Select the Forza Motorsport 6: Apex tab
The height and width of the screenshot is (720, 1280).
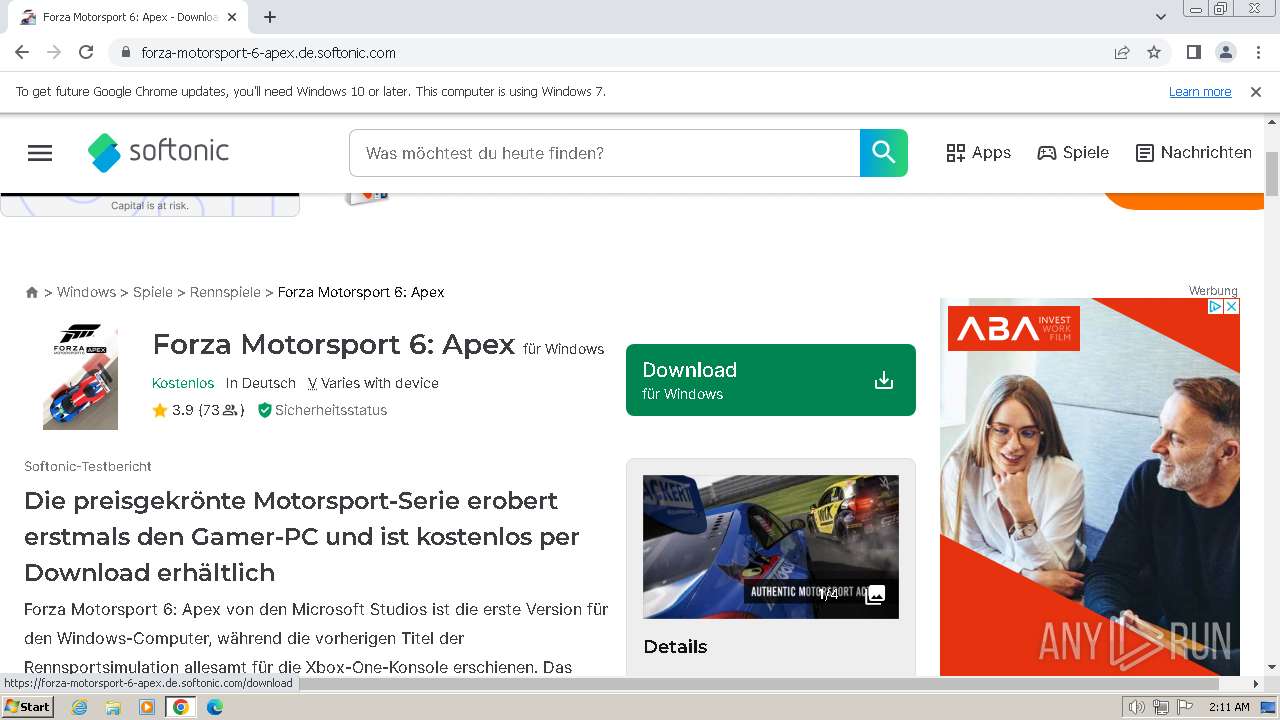pyautogui.click(x=130, y=17)
